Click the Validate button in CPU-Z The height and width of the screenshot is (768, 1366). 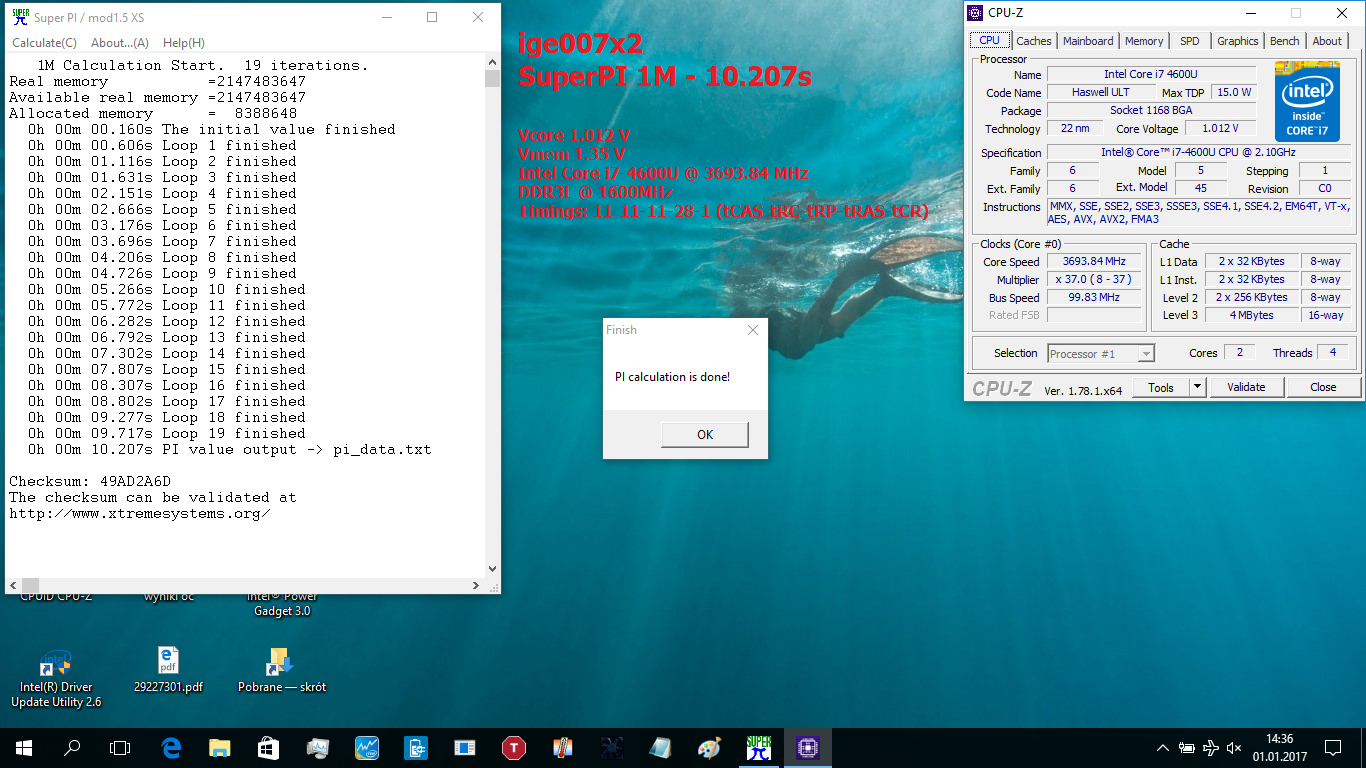[x=1246, y=387]
